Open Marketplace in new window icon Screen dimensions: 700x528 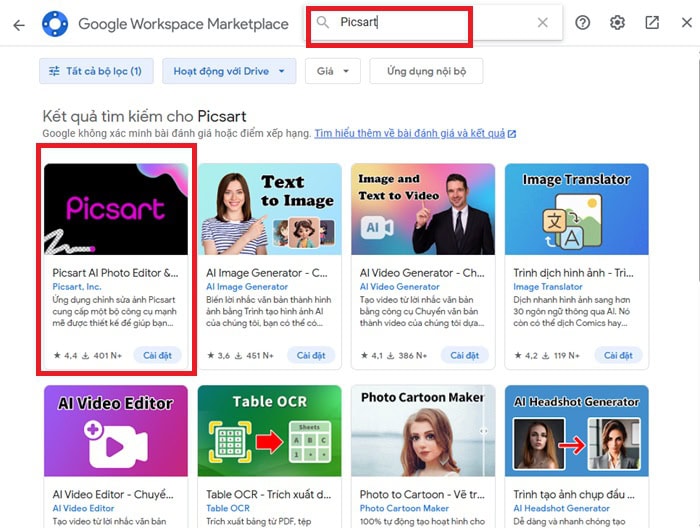pos(652,22)
